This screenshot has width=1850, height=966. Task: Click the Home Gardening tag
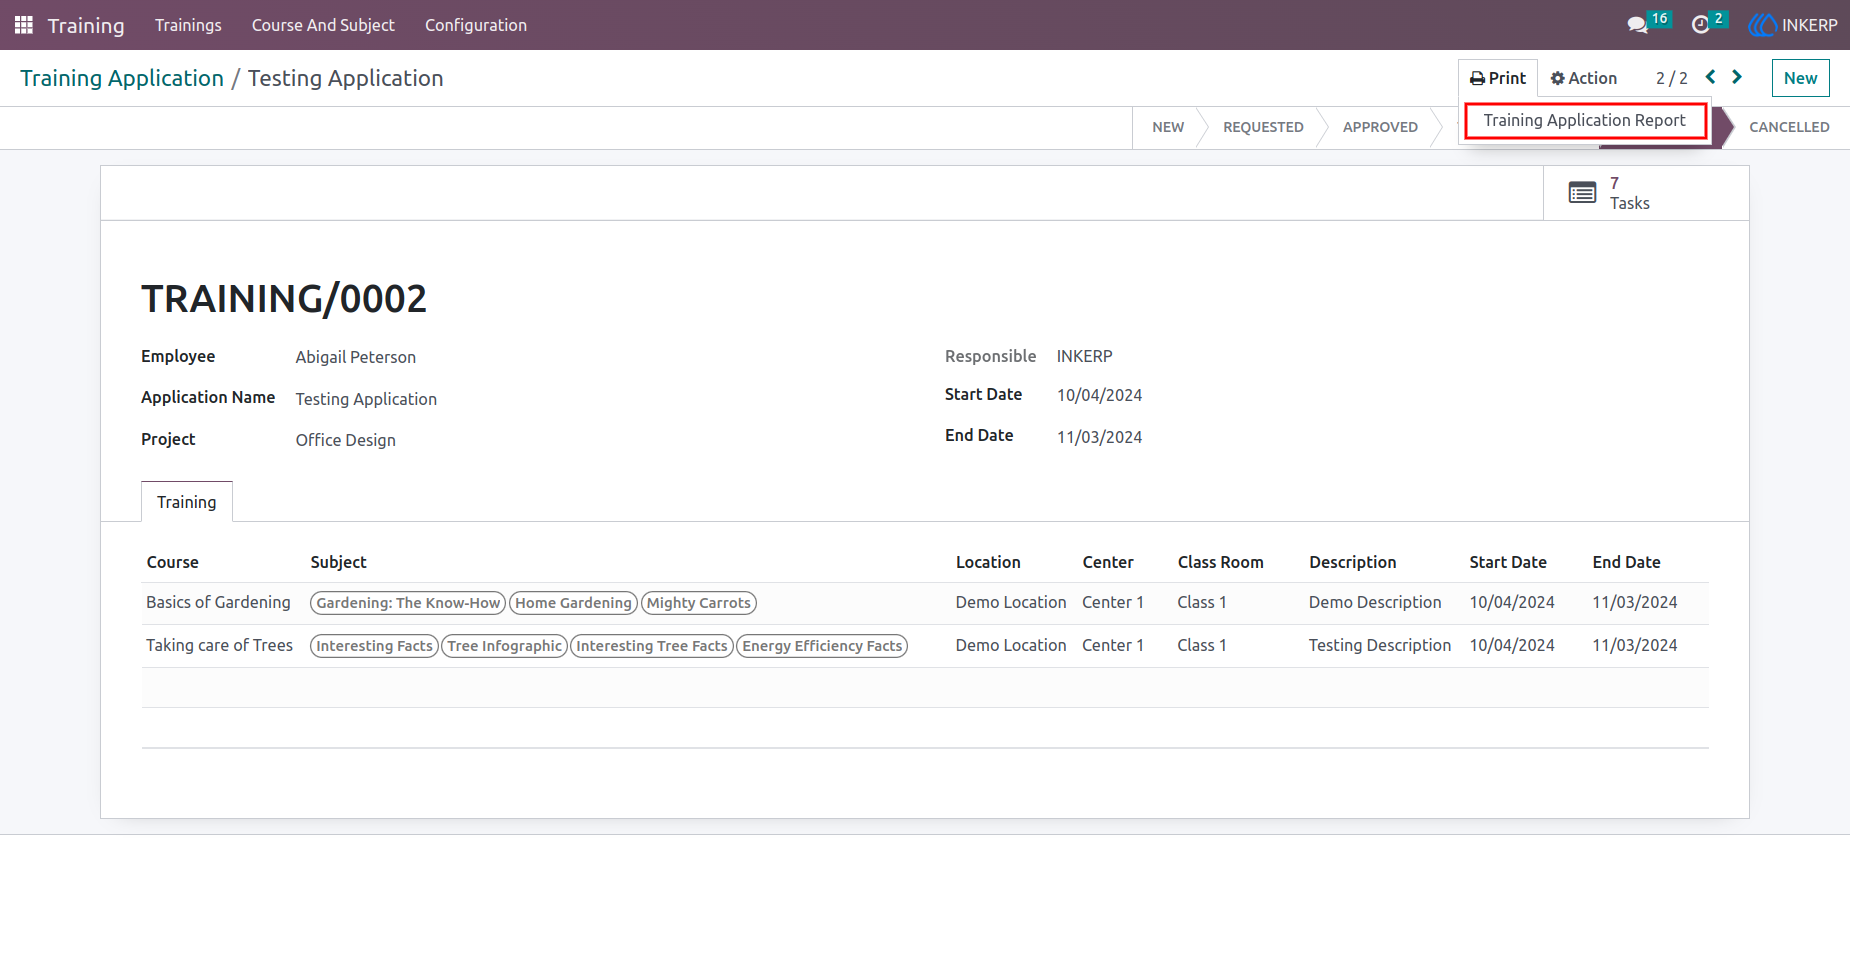click(573, 603)
